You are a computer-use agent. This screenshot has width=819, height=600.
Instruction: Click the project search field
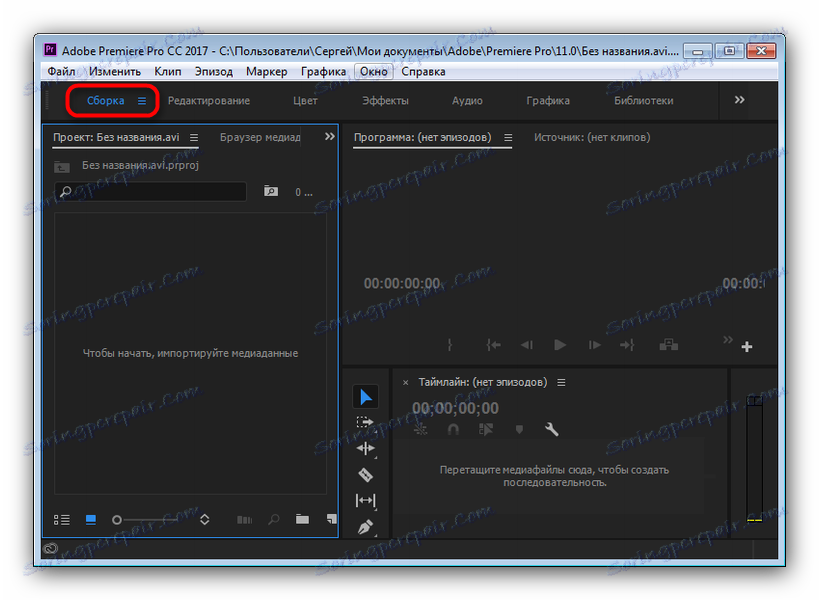pos(150,192)
